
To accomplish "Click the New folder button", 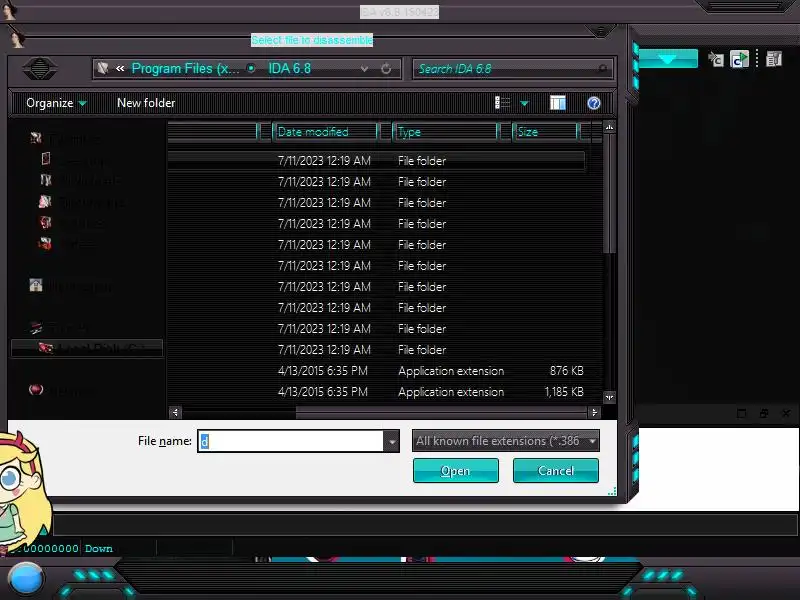I will (146, 103).
